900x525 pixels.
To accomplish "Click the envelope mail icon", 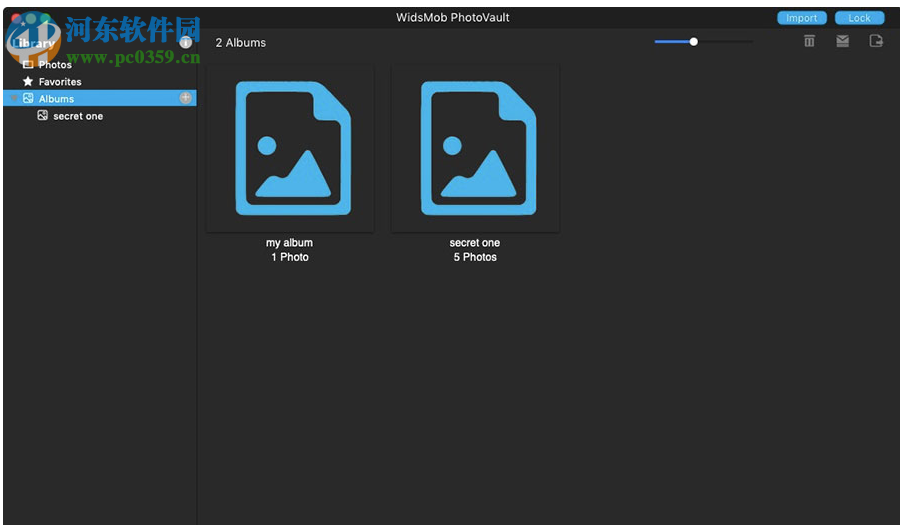I will coord(842,41).
